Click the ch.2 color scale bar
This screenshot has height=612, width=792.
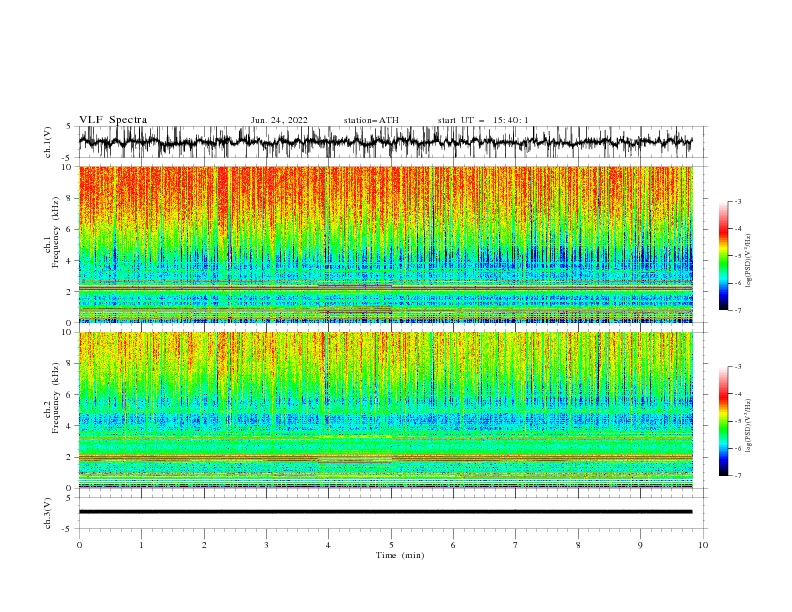723,421
